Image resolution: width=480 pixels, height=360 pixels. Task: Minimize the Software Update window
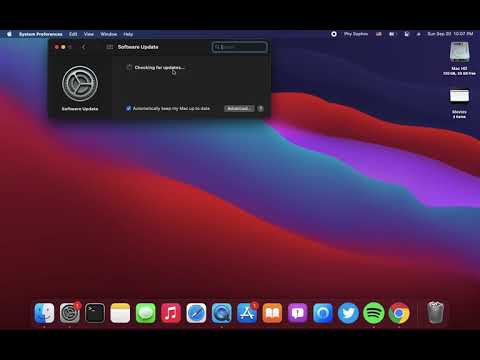click(63, 47)
